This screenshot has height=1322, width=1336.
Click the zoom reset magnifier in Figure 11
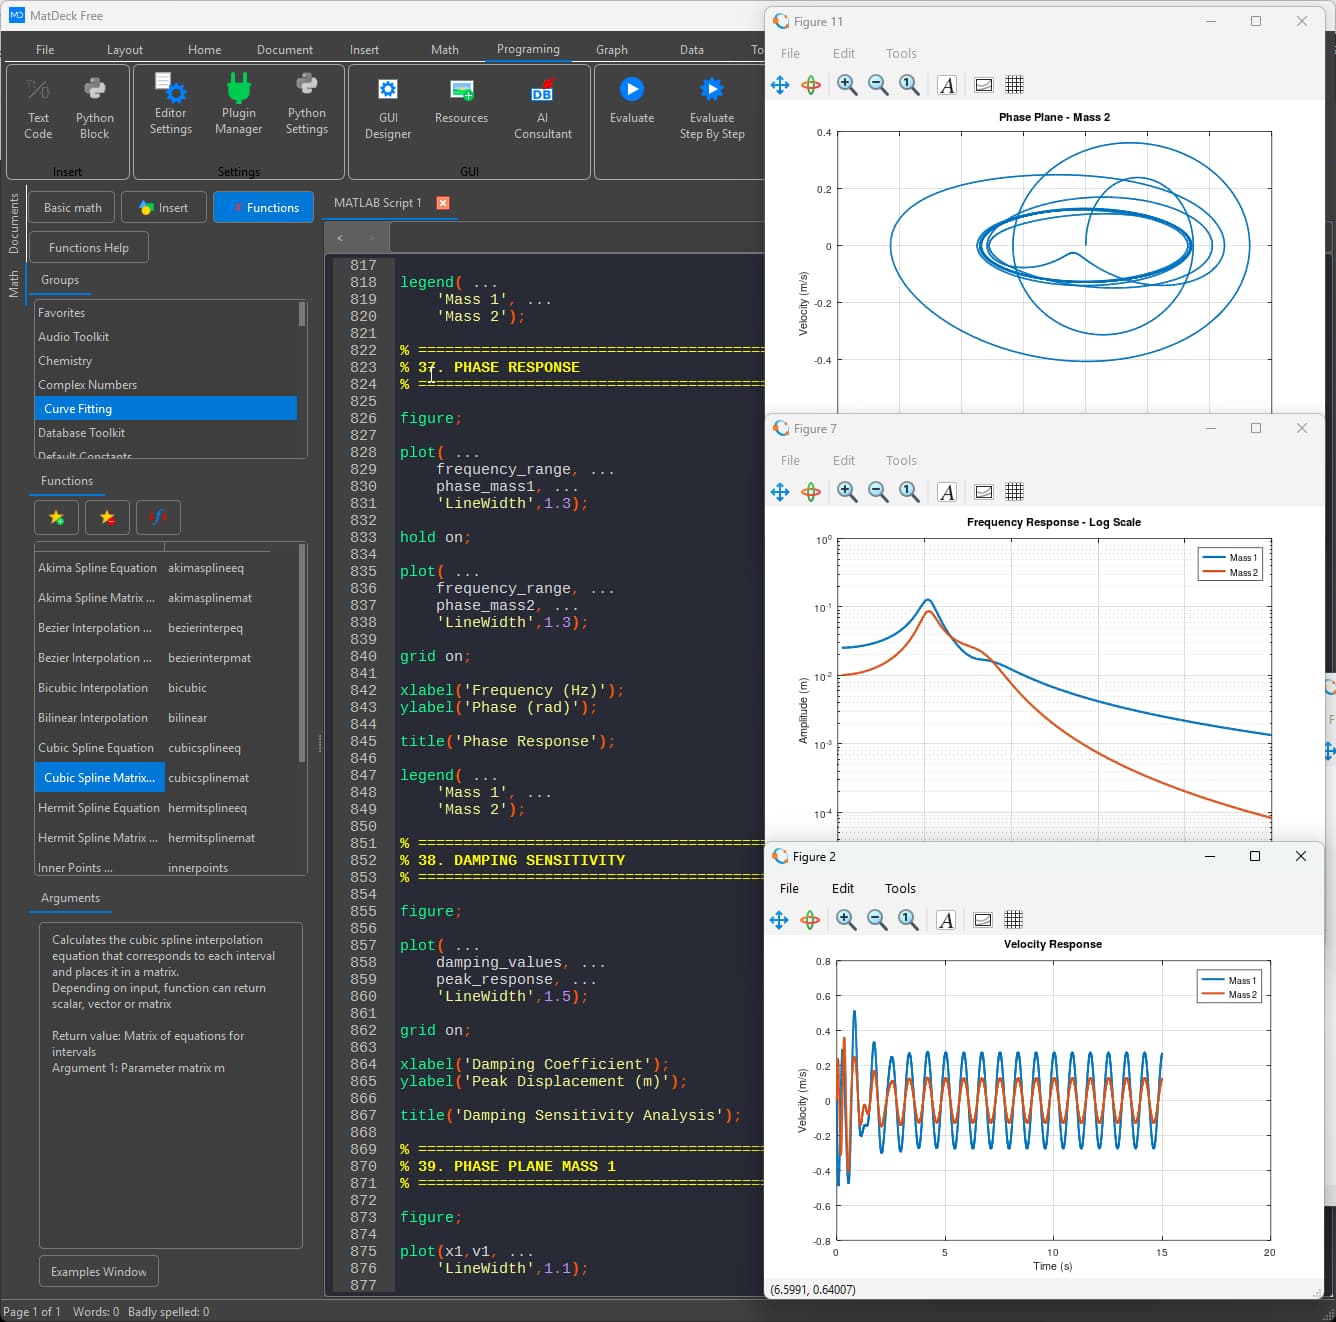[x=909, y=85]
